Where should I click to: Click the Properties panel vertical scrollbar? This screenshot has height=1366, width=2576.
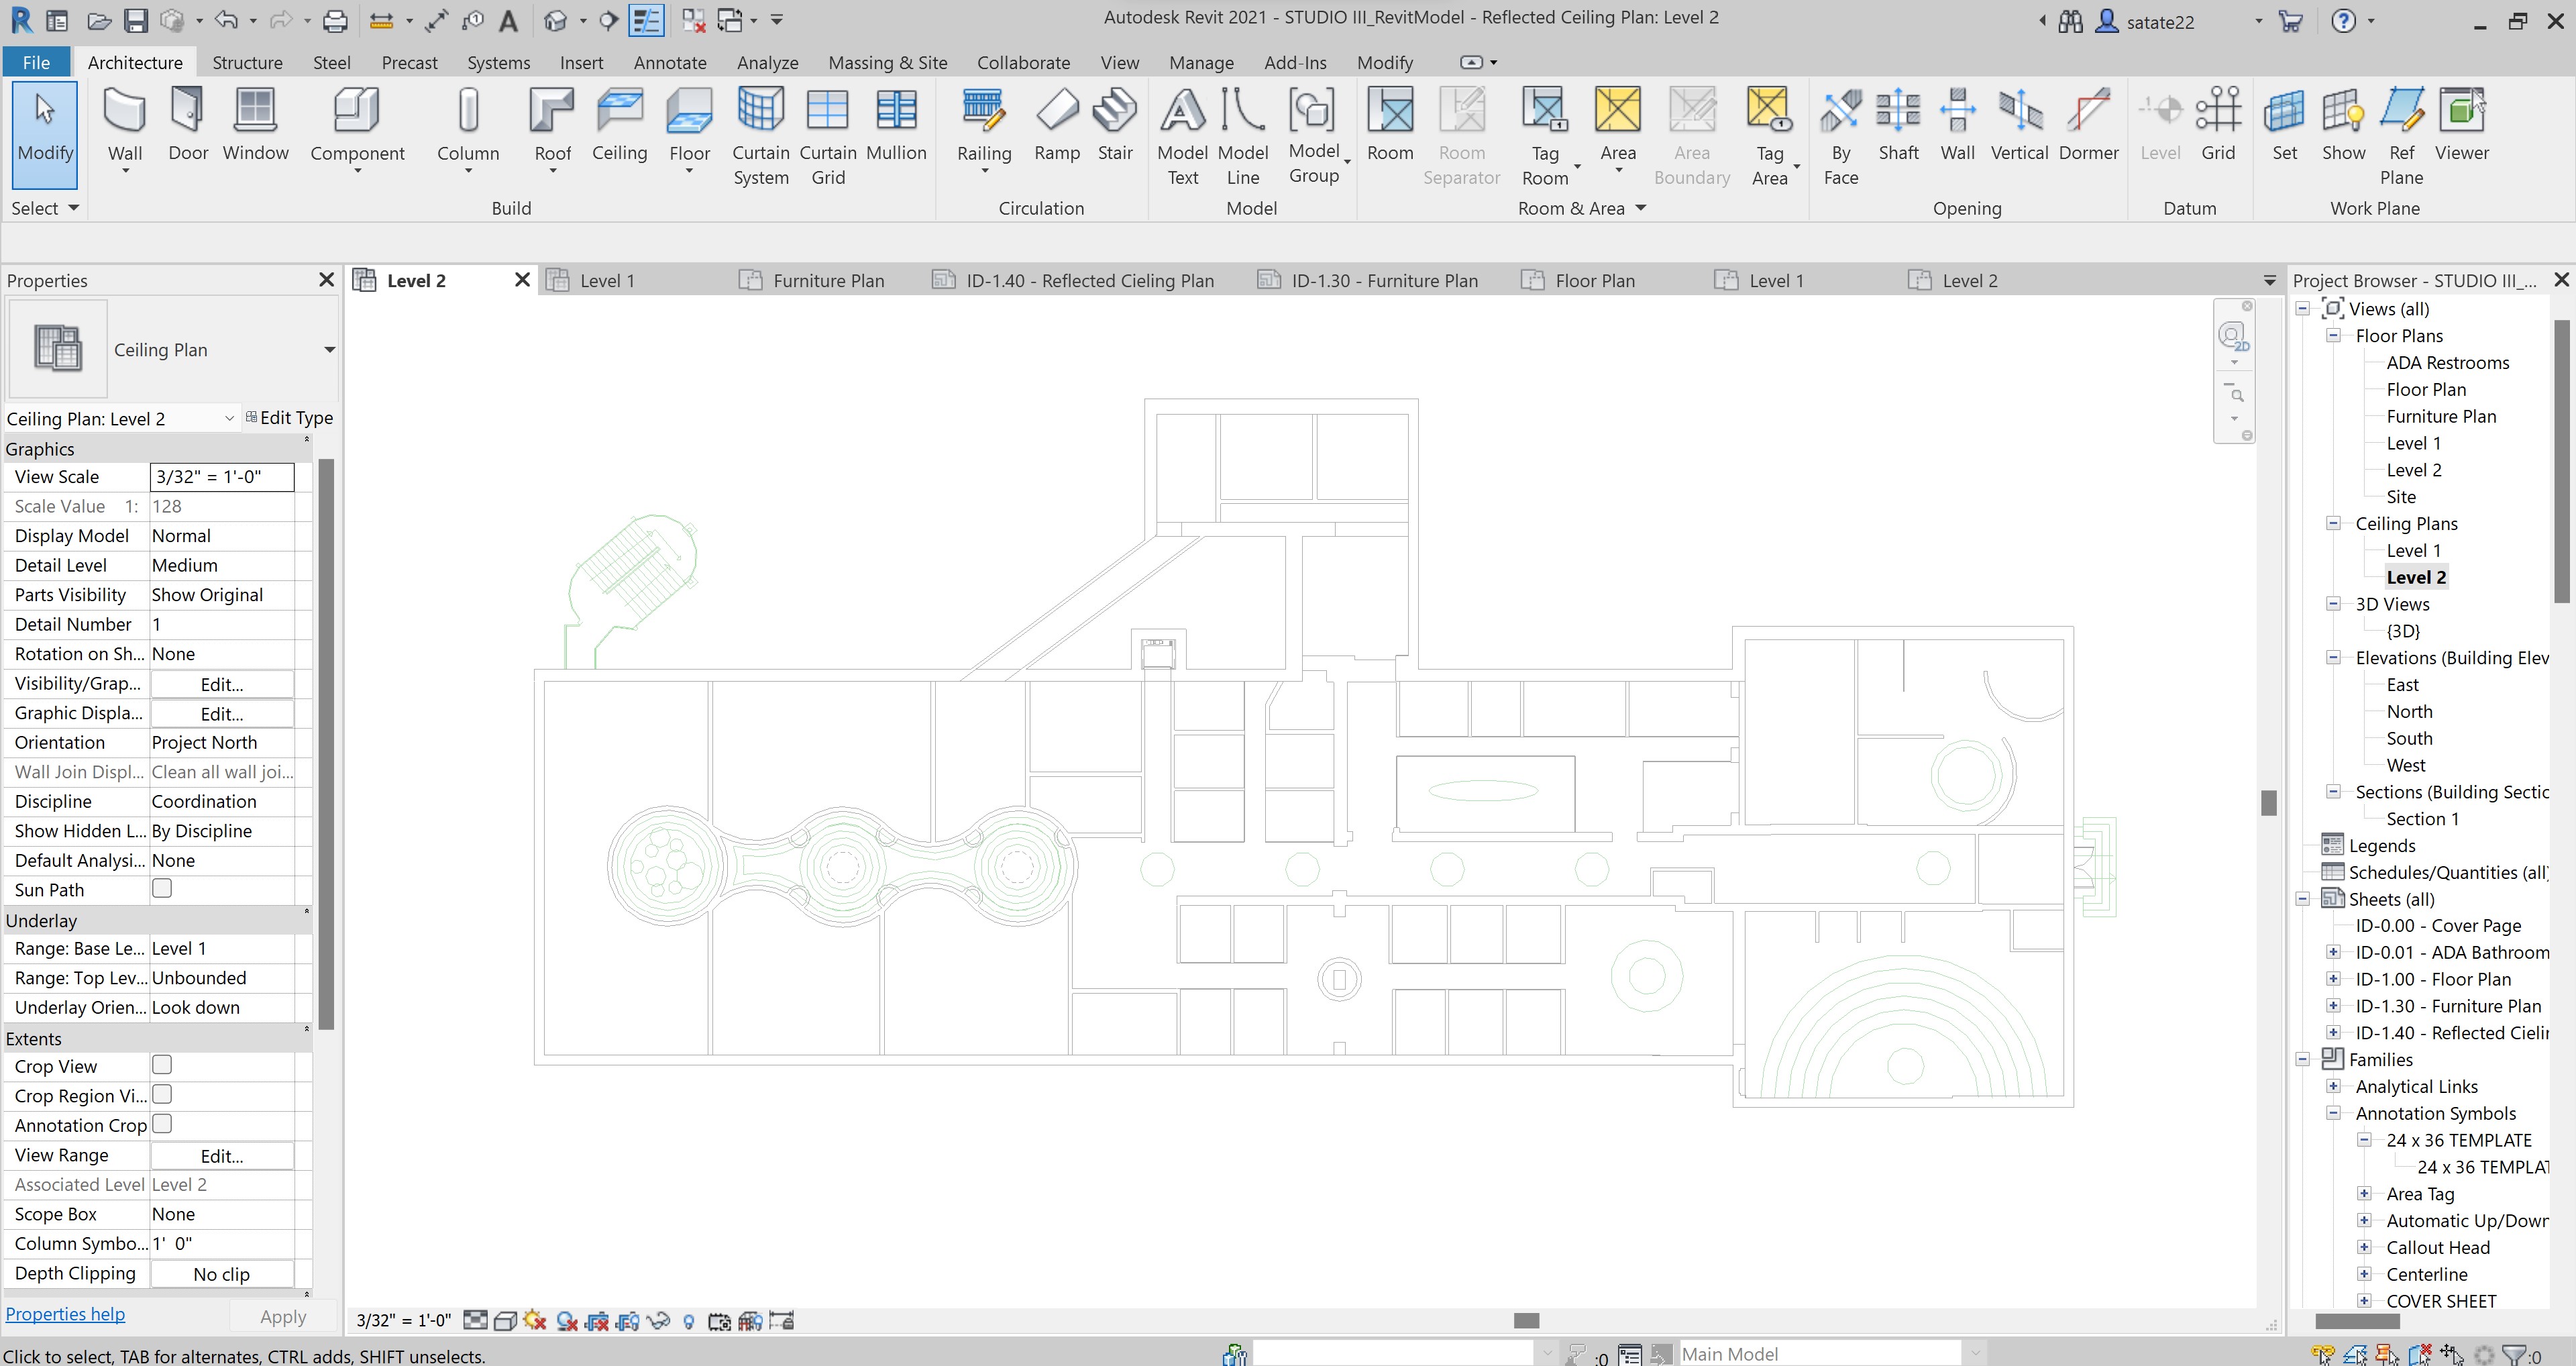pos(325,744)
